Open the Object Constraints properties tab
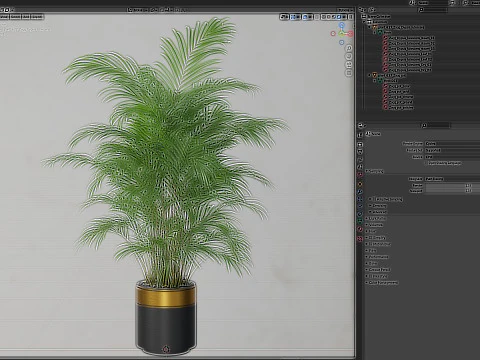Viewport: 480px width, 360px height. coord(360,214)
